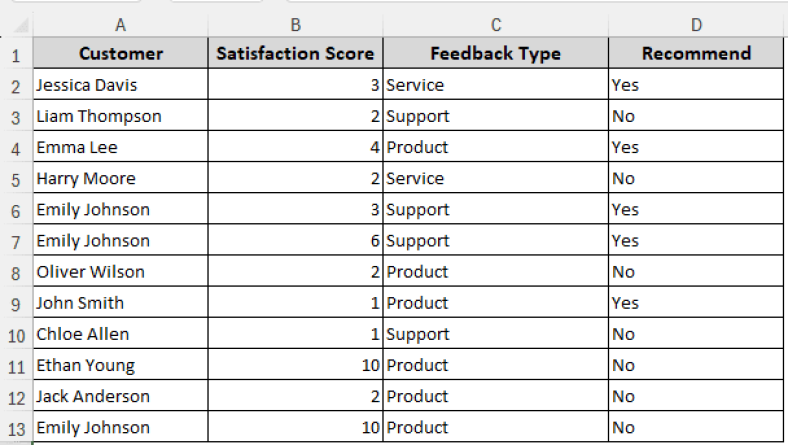Screen dimensions: 788x445
Task: Click Emma Lee's feedback type cell
Action: (495, 147)
